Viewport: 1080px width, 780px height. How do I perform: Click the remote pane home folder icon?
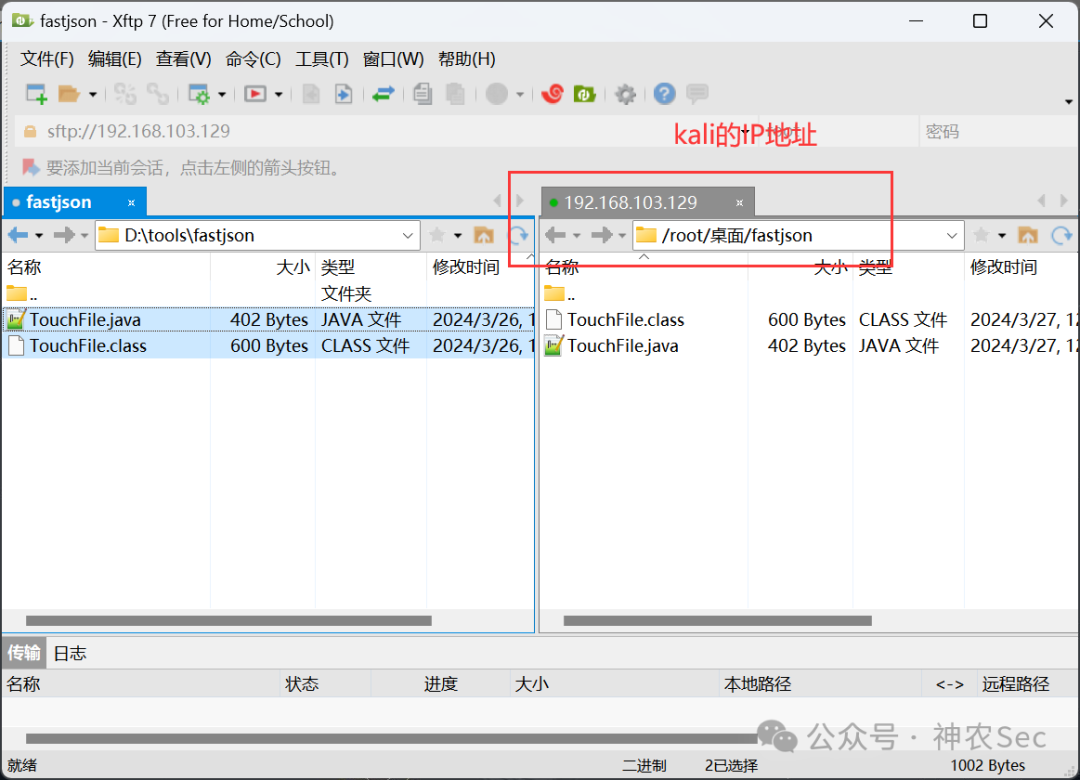pos(1028,236)
